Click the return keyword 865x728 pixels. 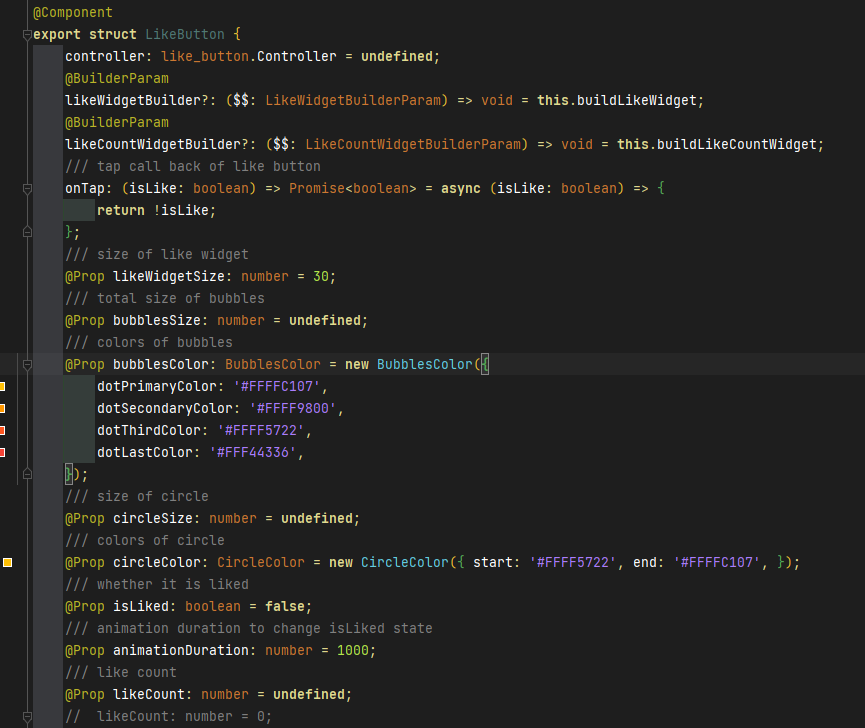121,211
